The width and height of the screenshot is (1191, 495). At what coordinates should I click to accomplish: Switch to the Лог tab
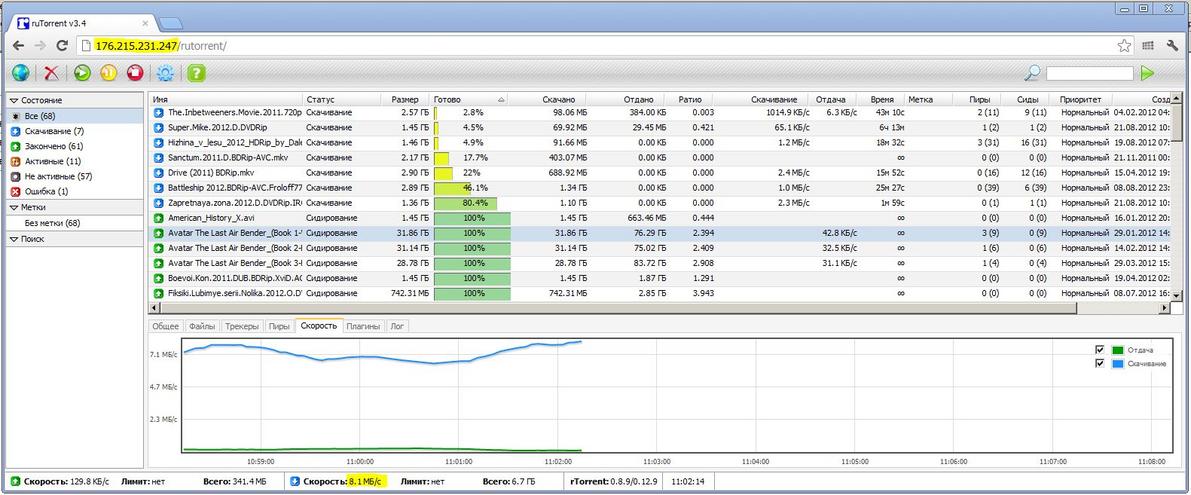396,326
